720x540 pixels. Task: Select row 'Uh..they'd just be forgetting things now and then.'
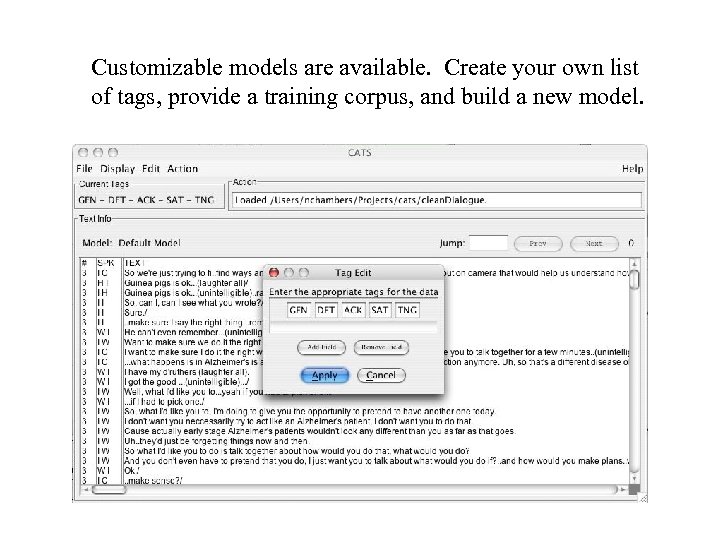click(217, 441)
